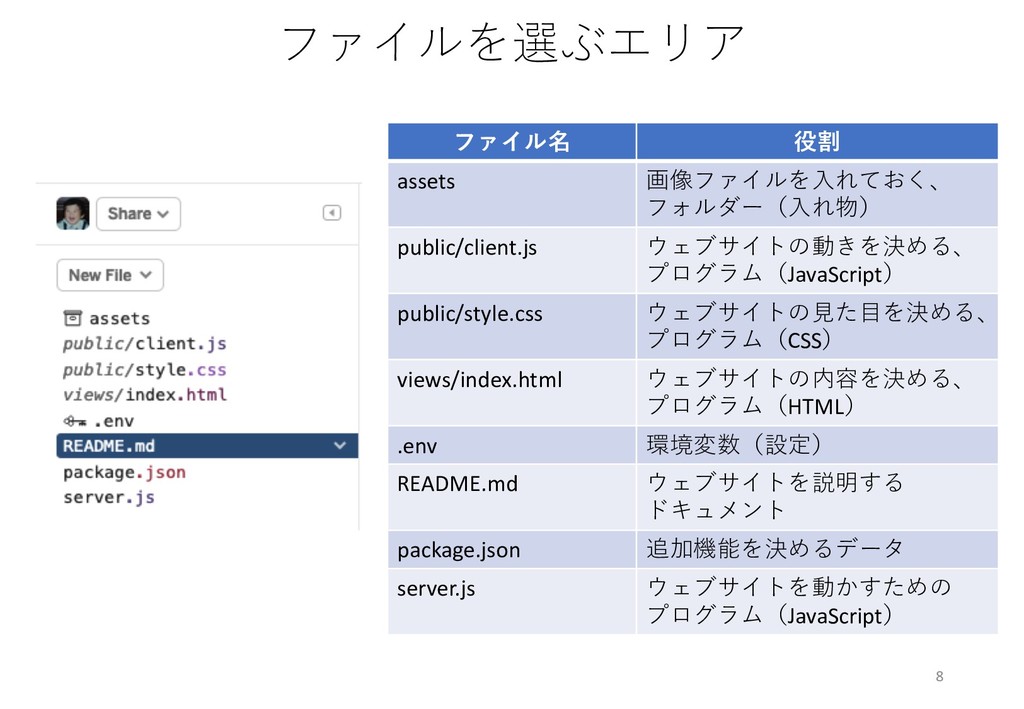1024x709 pixels.
Task: Click the ファイル名 table header
Action: [512, 142]
